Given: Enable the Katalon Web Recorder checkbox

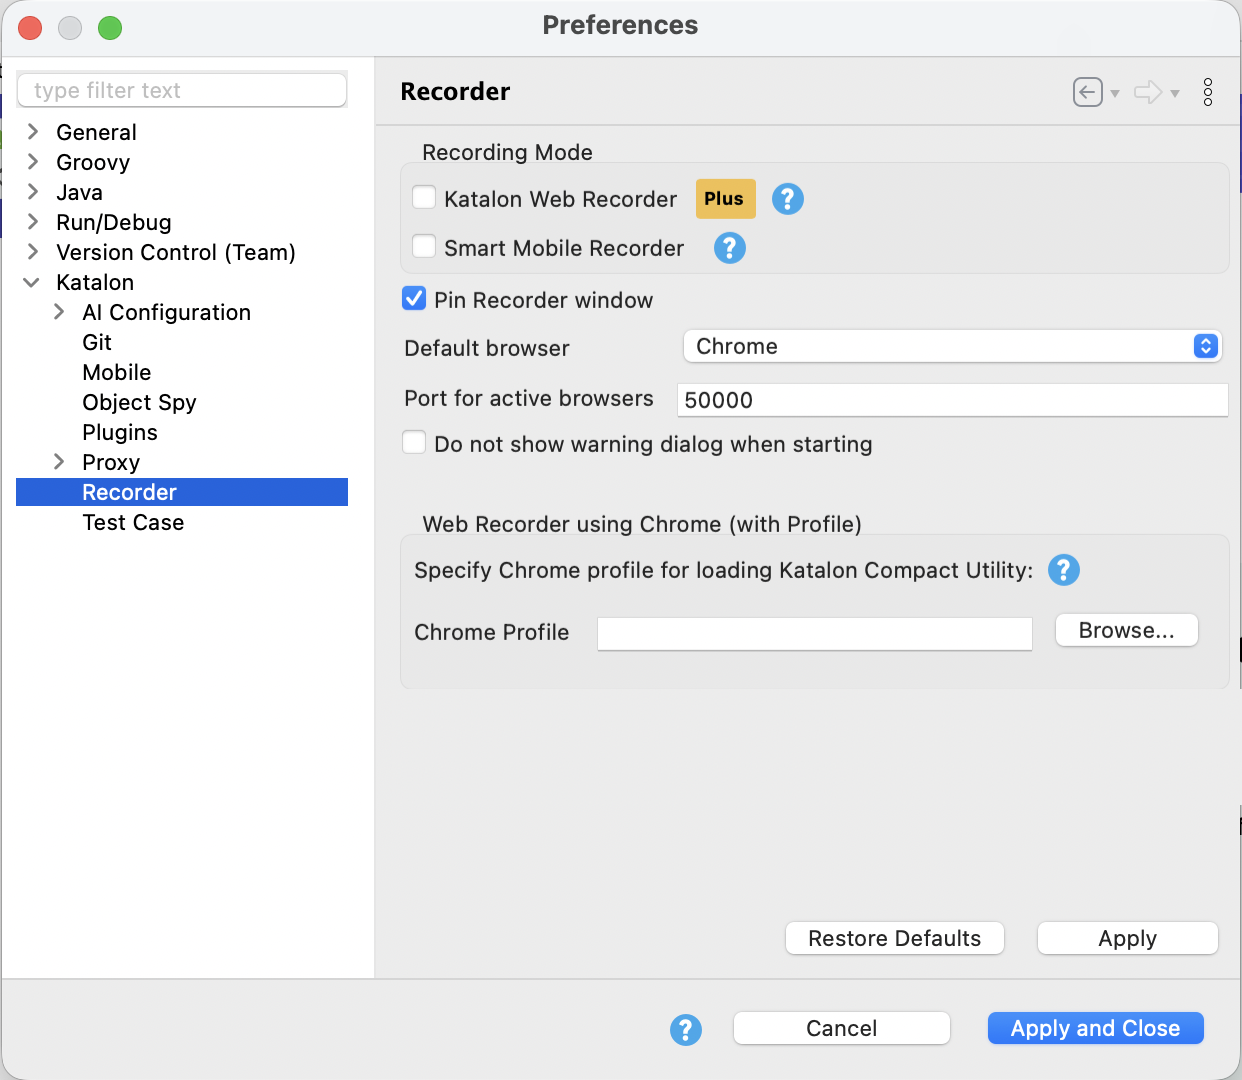Looking at the screenshot, I should pyautogui.click(x=424, y=197).
